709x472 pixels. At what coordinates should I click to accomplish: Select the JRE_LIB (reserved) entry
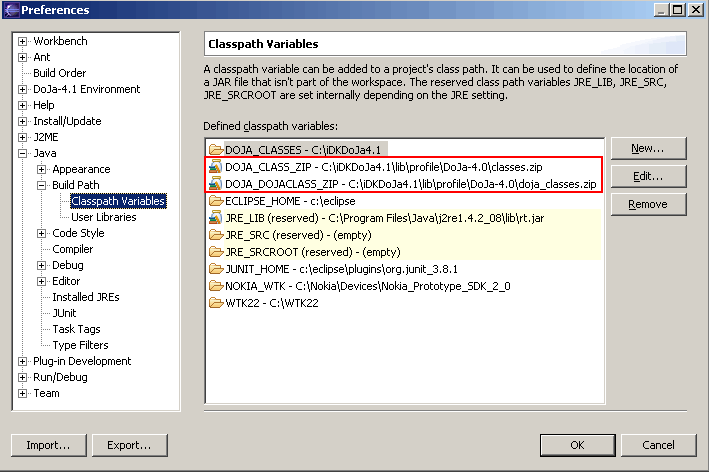pos(384,218)
